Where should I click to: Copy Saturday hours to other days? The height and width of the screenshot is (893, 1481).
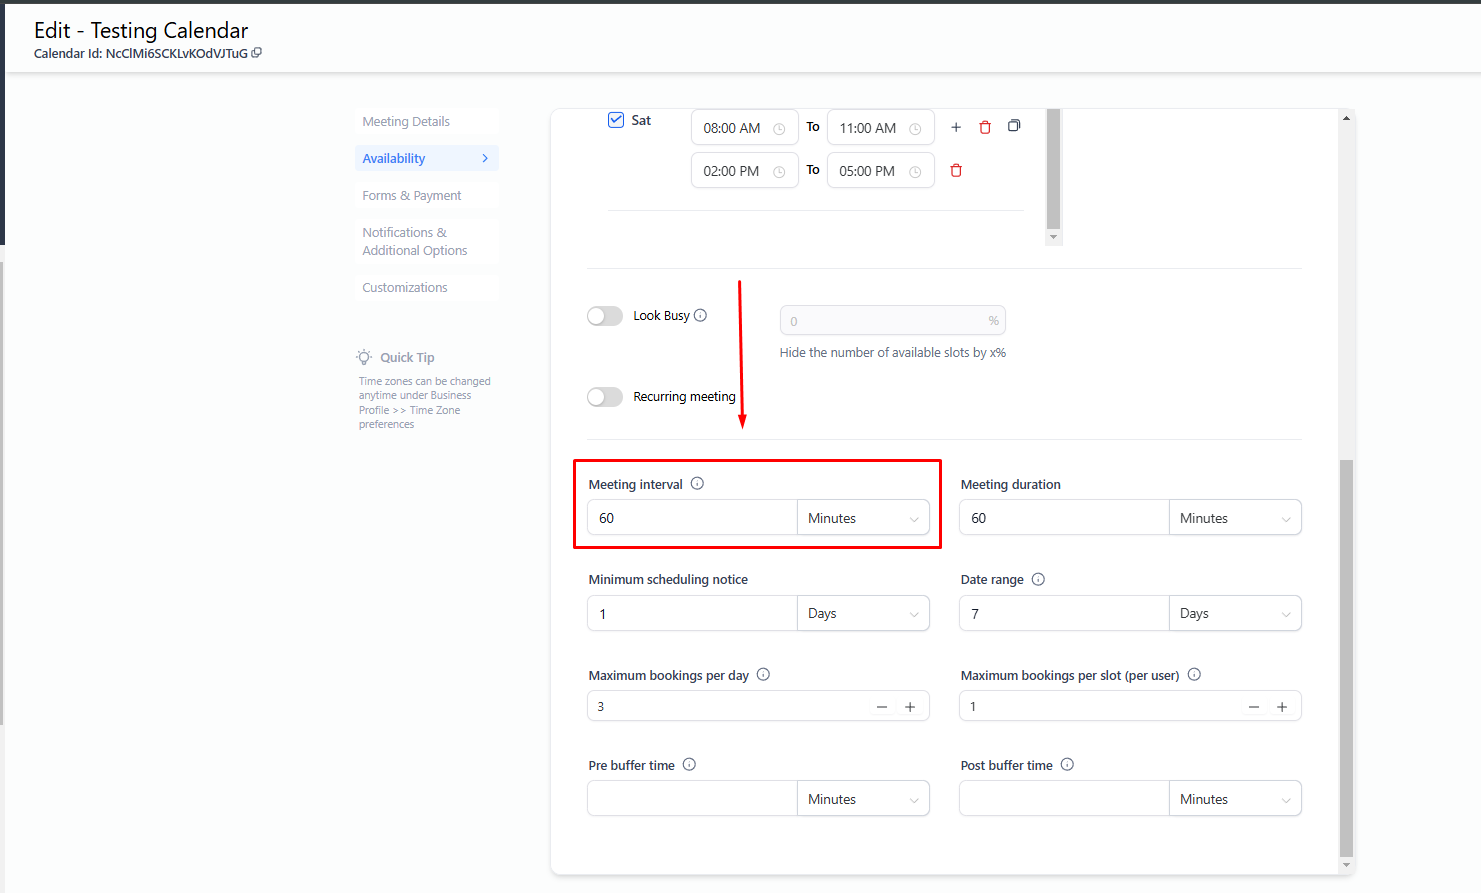[x=1014, y=126]
